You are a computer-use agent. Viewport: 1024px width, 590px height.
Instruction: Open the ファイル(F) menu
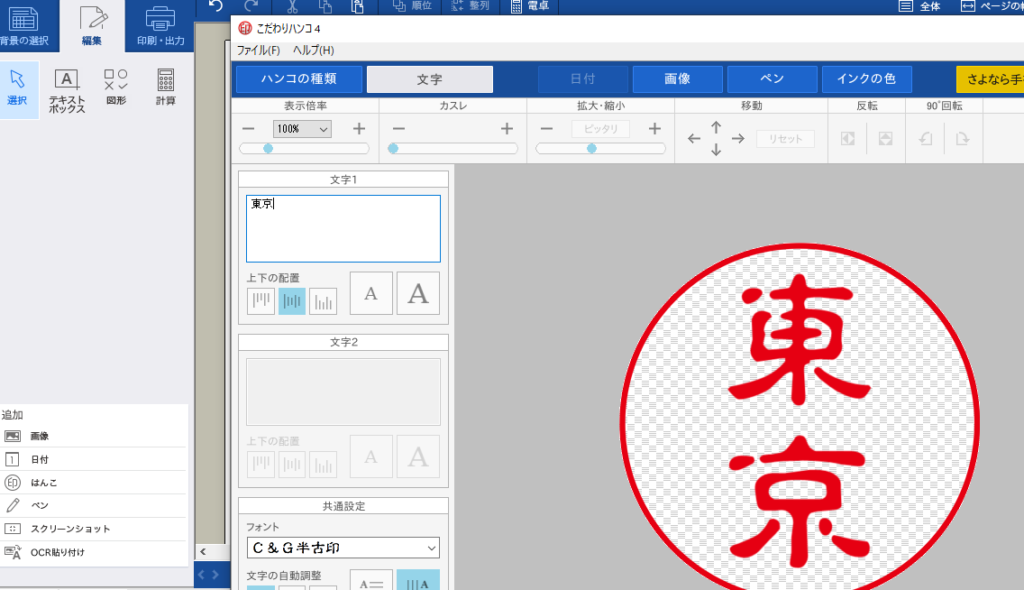(x=258, y=50)
